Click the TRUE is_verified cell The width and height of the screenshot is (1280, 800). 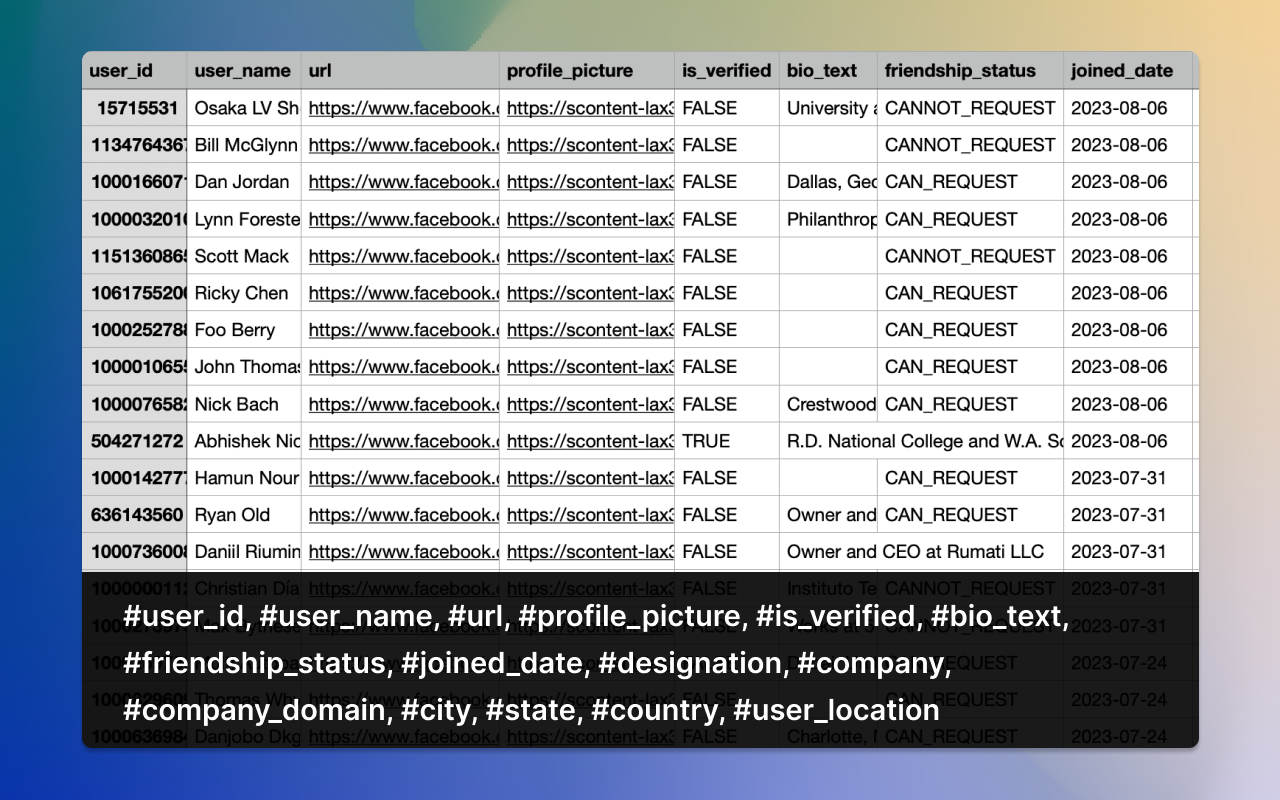click(x=727, y=441)
